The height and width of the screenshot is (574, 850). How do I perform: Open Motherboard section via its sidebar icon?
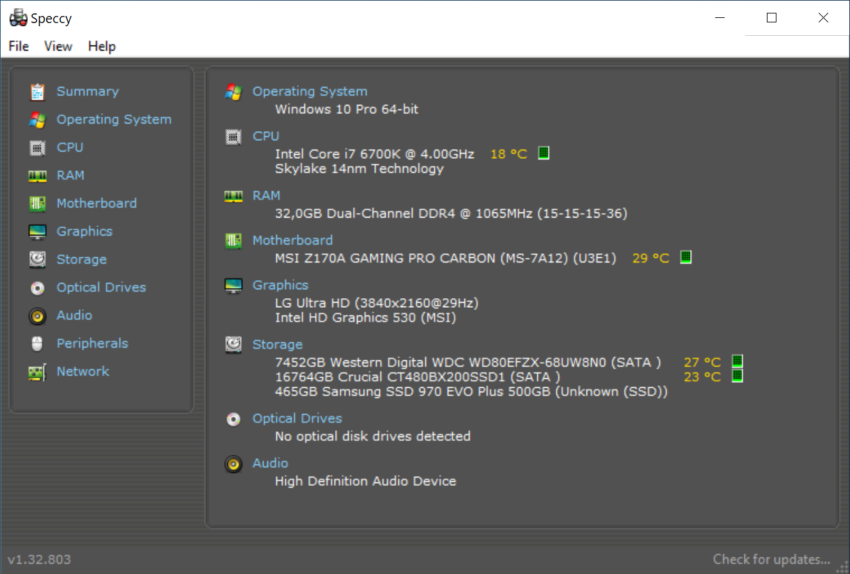point(38,204)
